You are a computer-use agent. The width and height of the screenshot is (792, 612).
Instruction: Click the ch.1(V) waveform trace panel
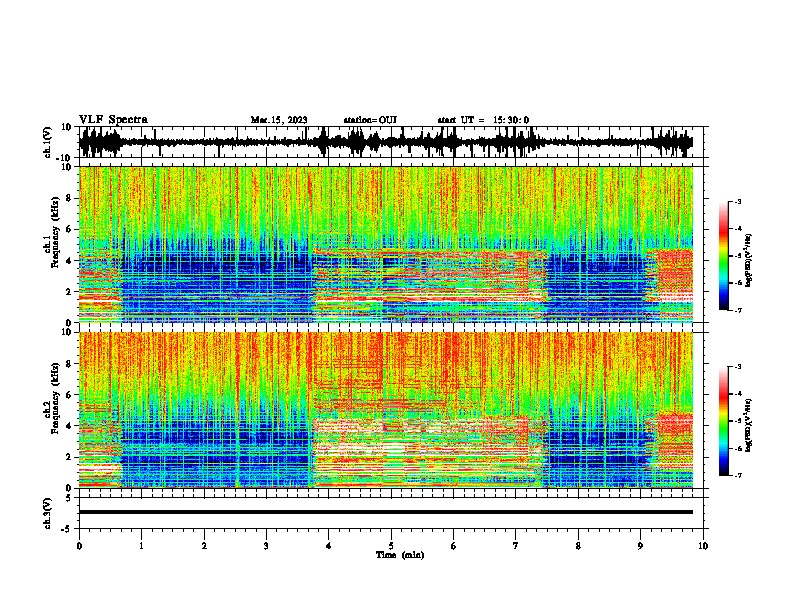[393, 142]
